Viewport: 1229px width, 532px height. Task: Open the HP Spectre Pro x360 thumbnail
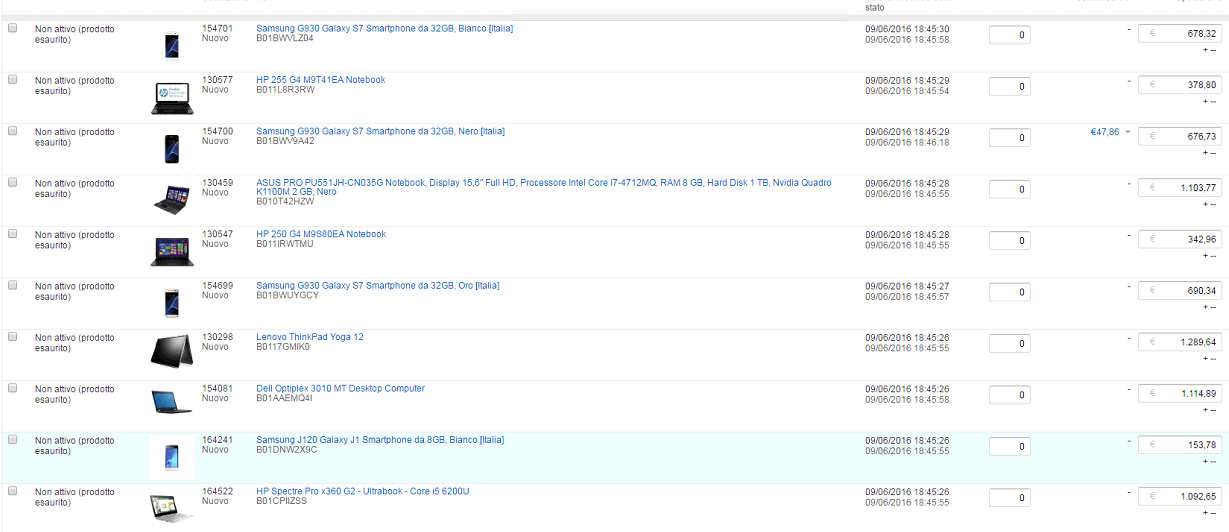pyautogui.click(x=172, y=509)
